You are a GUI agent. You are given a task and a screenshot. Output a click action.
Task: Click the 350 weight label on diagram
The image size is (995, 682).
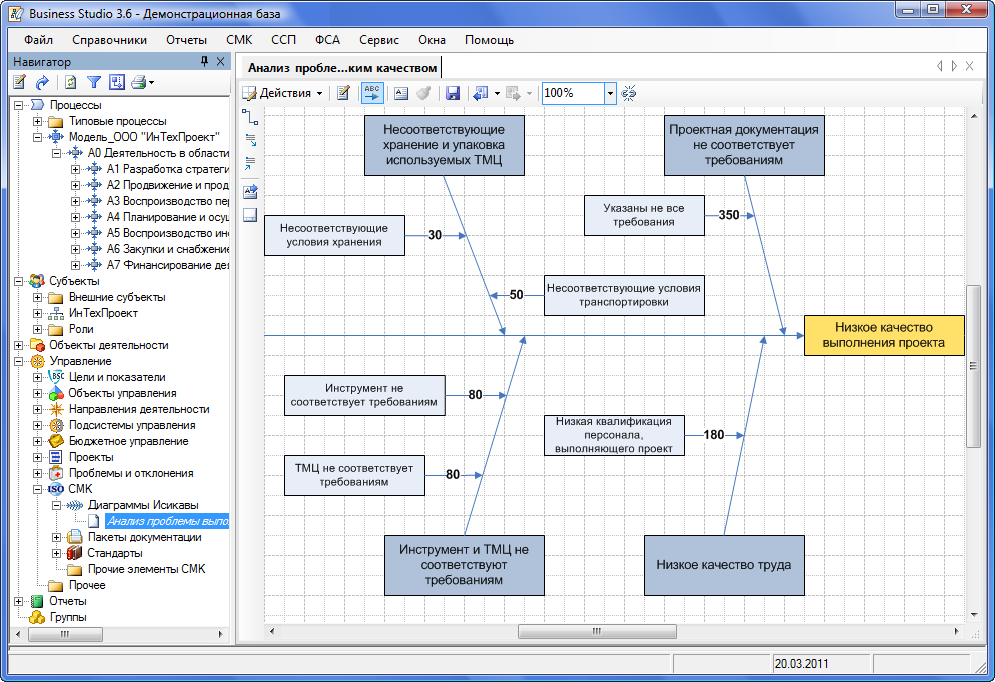click(728, 215)
